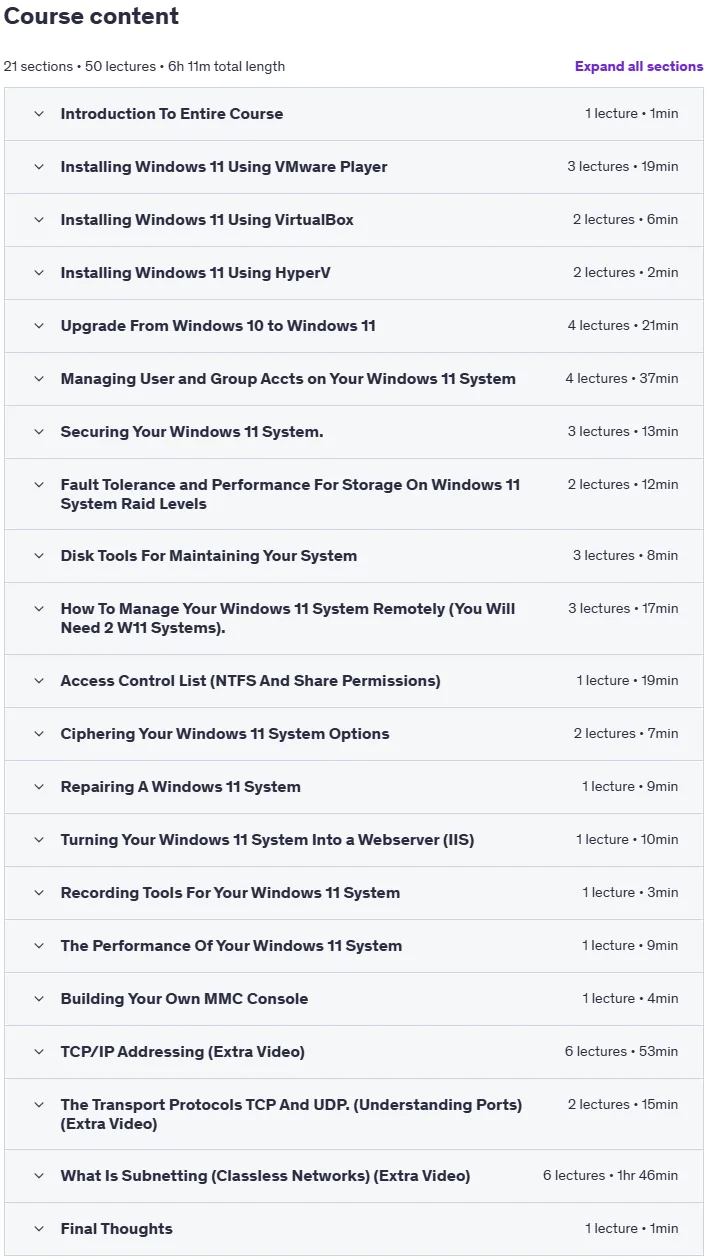Expand What Is Subnetting section chevron
This screenshot has width=709, height=1259.
39,1176
